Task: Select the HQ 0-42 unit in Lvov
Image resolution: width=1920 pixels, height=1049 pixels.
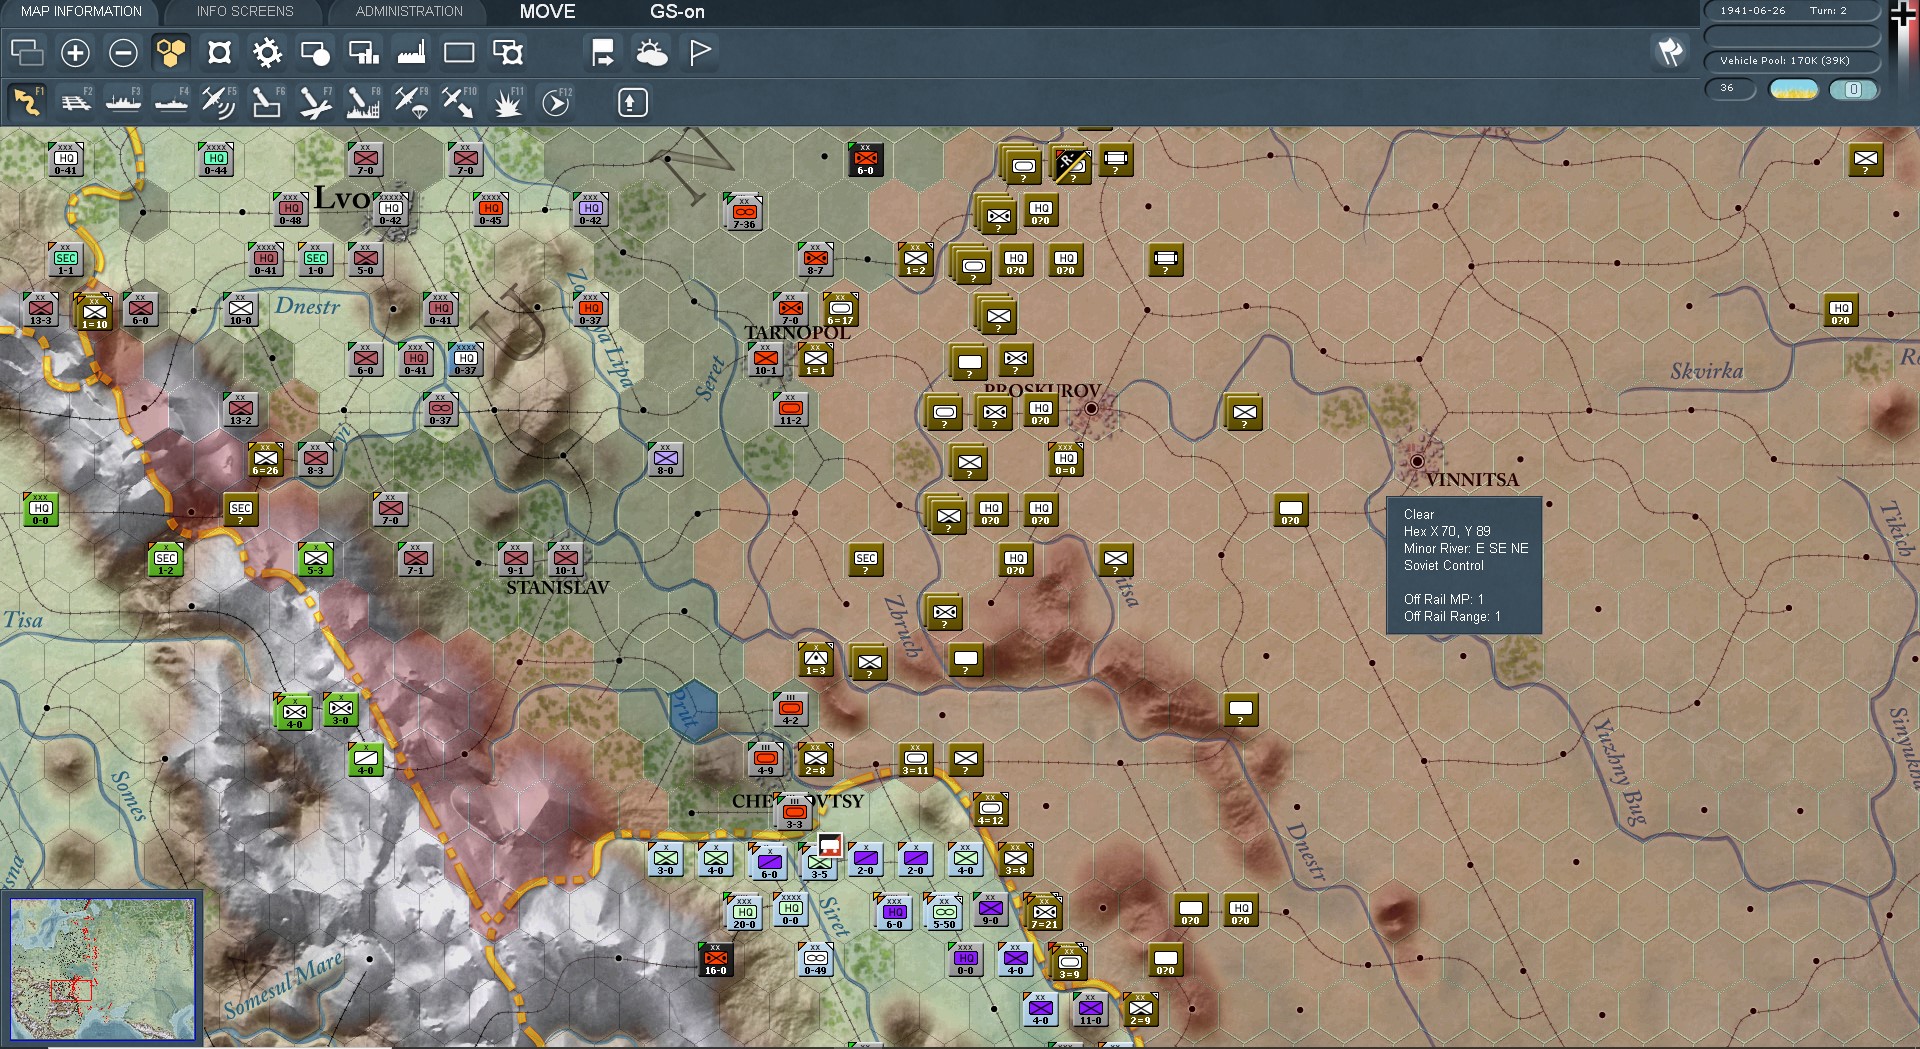Action: pos(391,211)
